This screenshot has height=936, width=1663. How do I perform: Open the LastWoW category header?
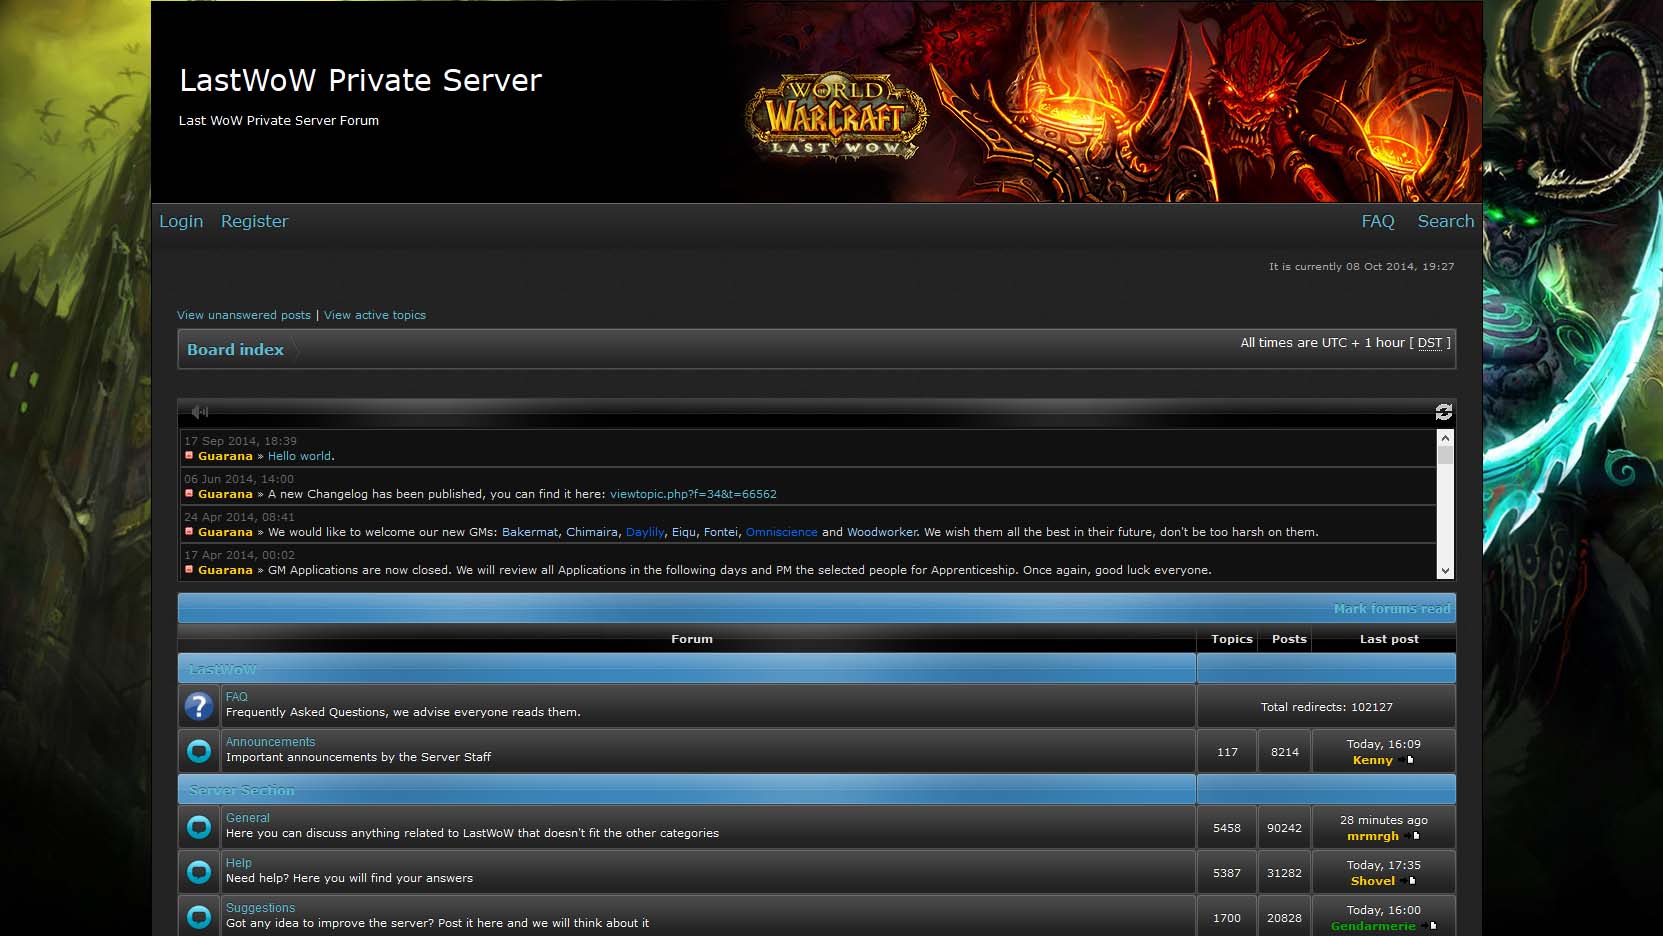(222, 669)
